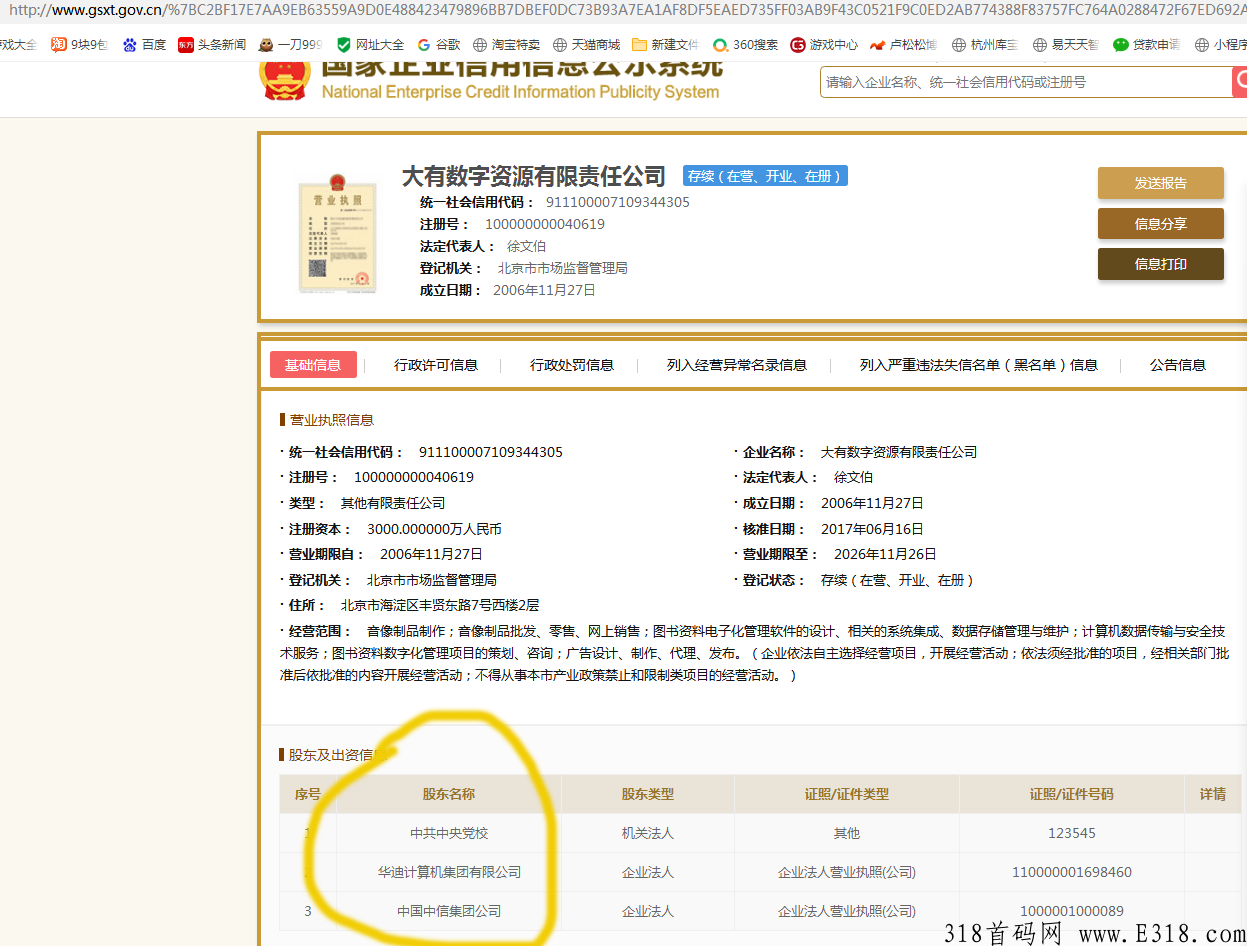Open the 360搜索 bookmark

(745, 45)
